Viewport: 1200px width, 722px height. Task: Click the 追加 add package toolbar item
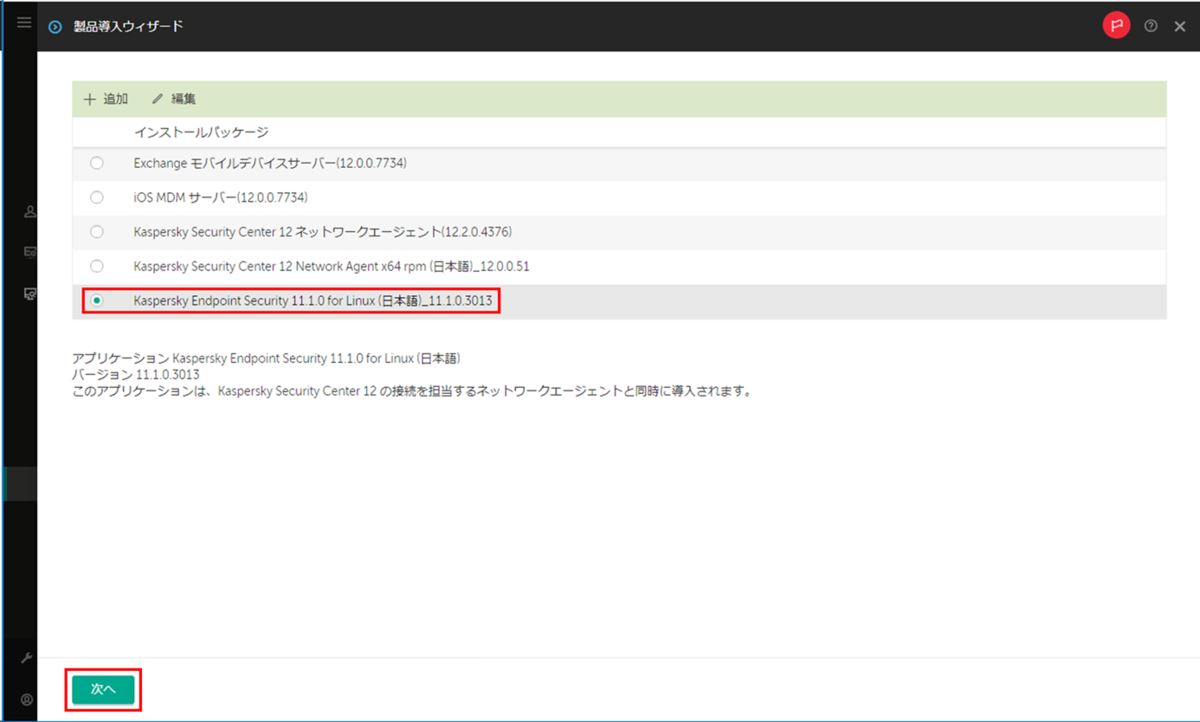(x=106, y=98)
